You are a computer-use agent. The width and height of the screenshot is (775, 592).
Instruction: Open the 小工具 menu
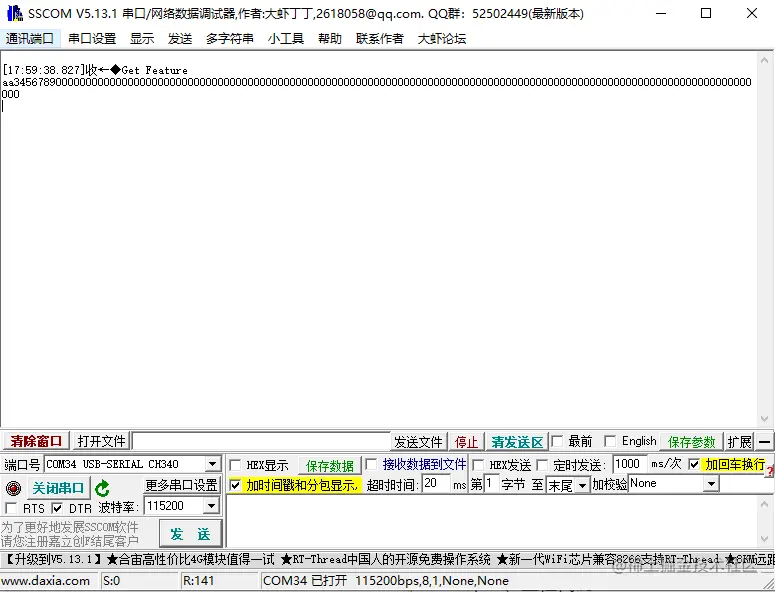tap(286, 38)
